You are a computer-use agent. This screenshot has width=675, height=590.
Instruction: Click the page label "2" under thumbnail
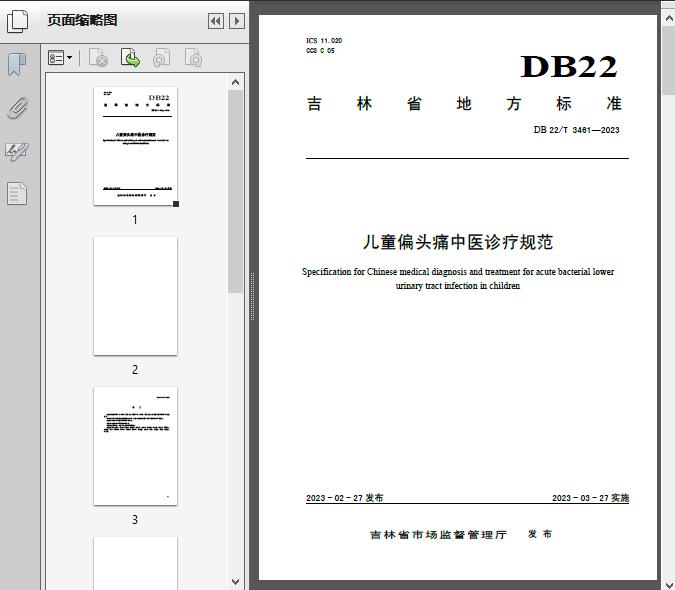click(x=135, y=369)
